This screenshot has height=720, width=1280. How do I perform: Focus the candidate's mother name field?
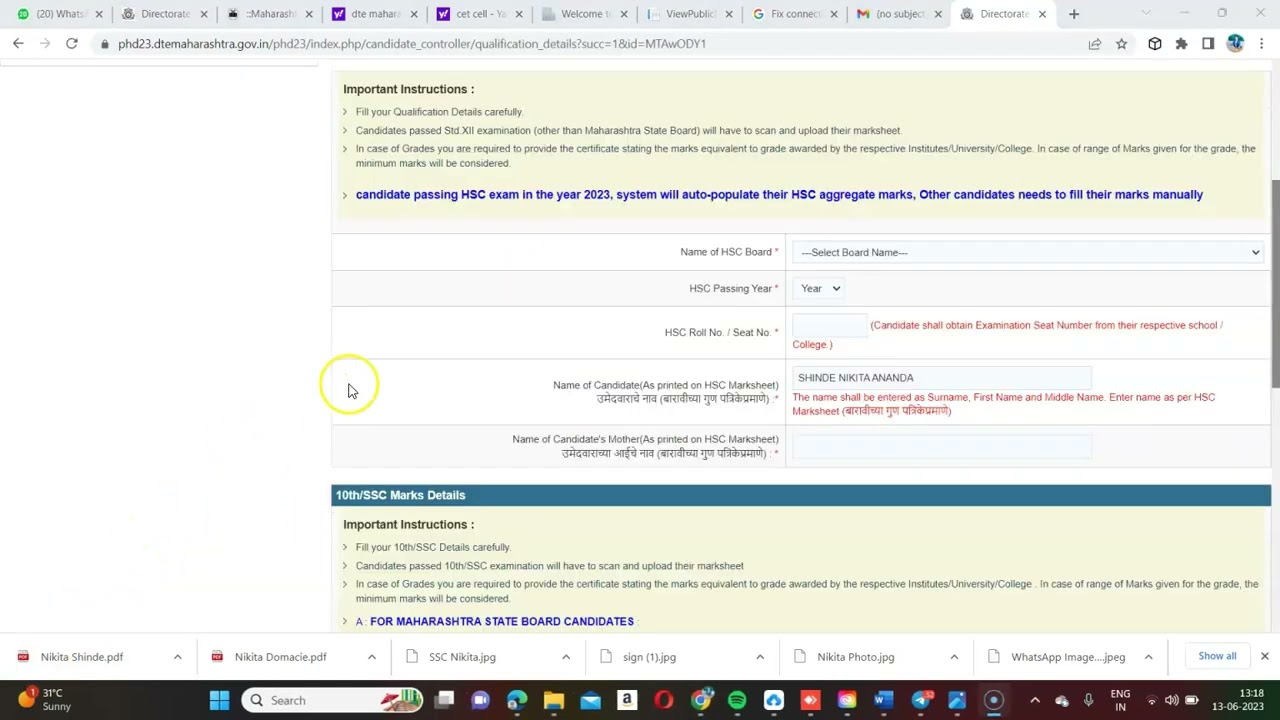click(941, 446)
